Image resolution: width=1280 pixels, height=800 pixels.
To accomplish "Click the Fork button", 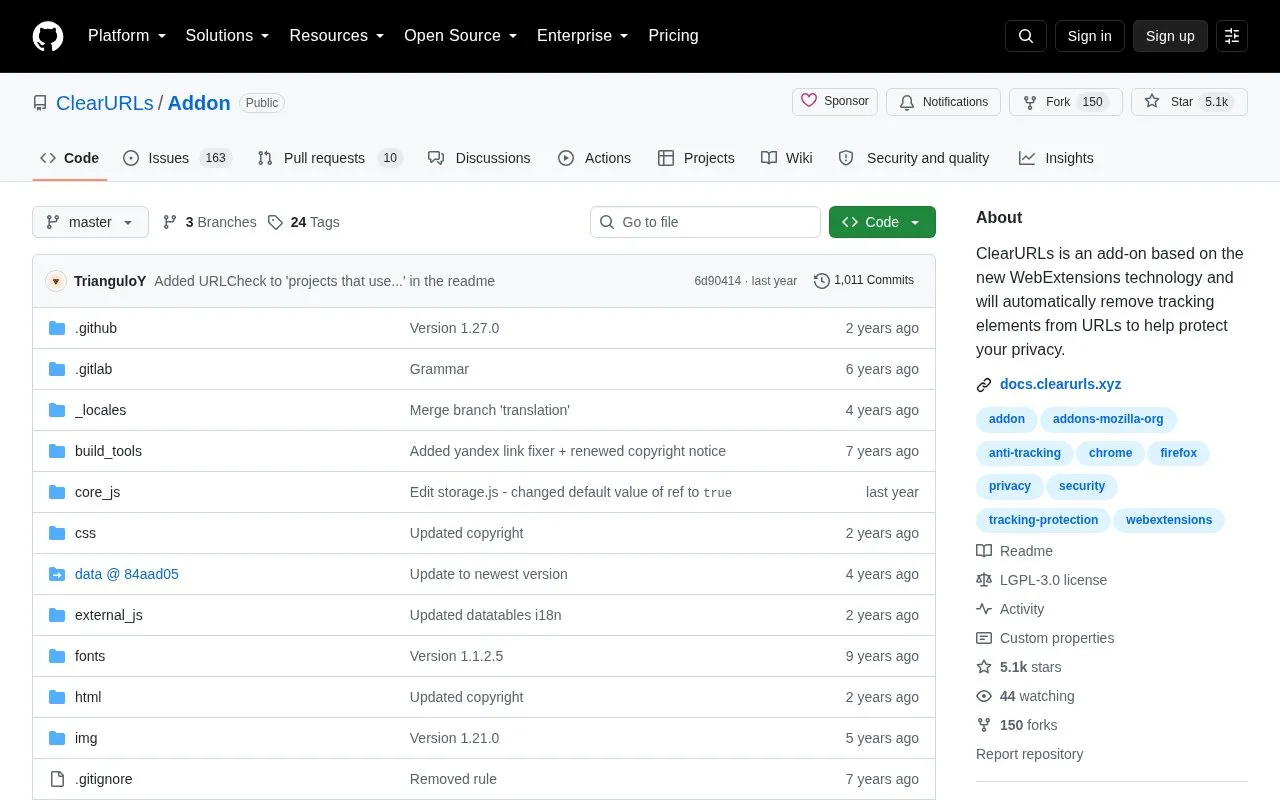I will (x=1066, y=102).
